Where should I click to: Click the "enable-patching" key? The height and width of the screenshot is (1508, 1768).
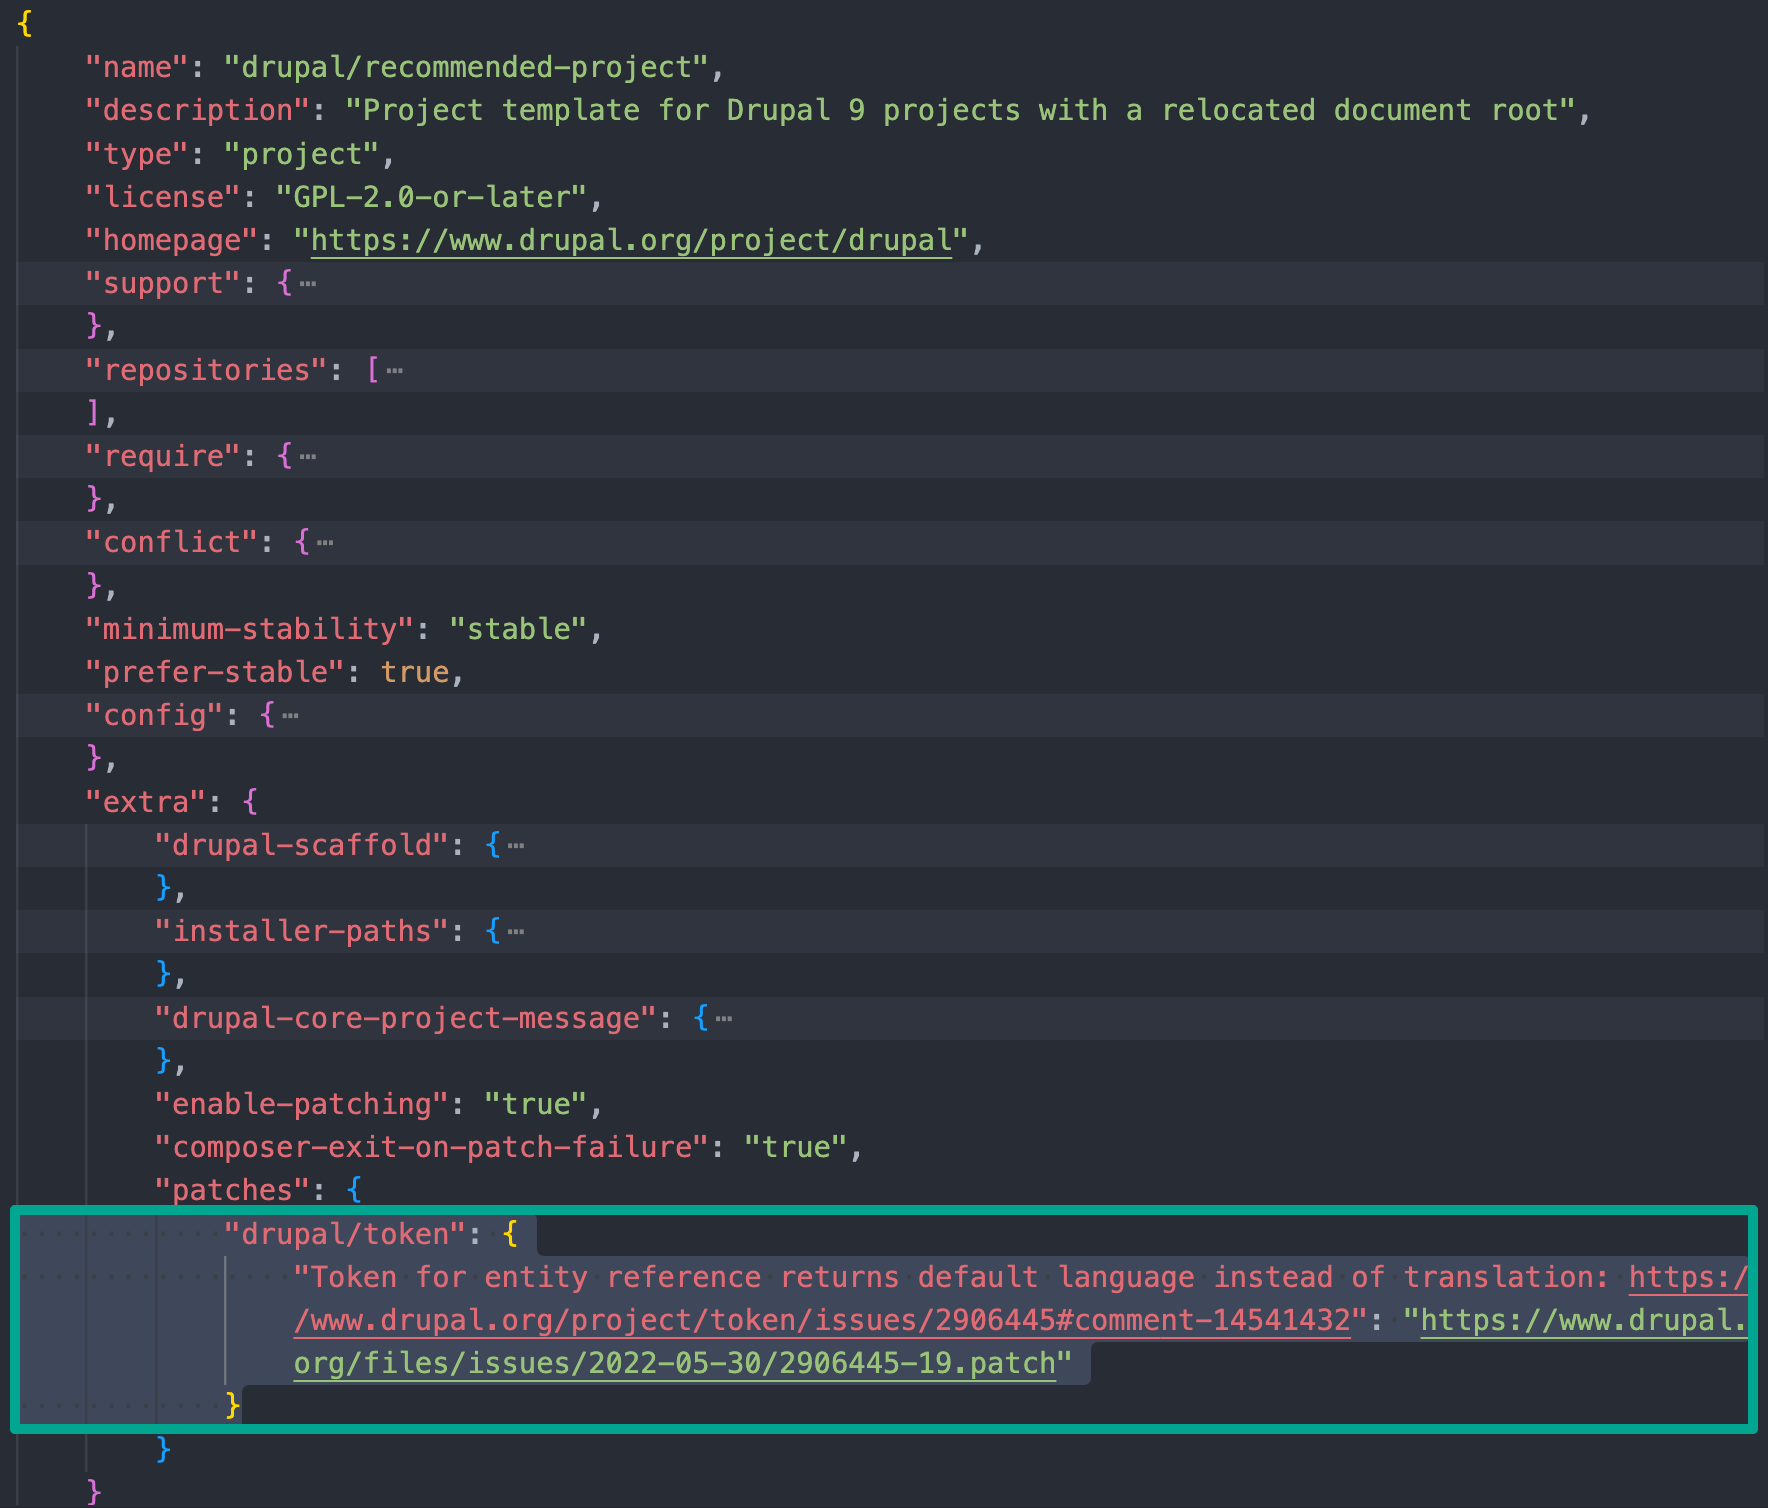pos(302,1105)
